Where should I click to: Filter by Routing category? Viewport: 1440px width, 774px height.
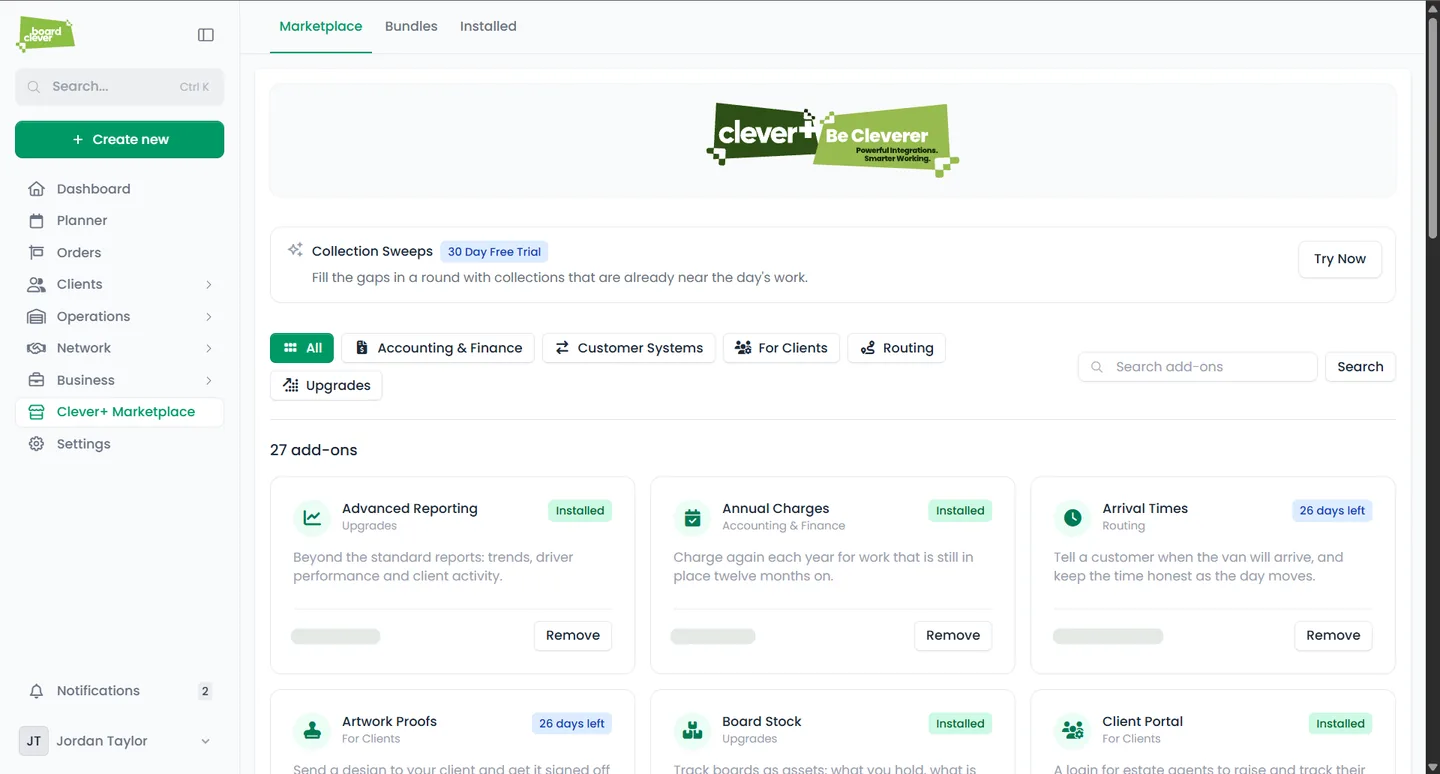click(x=897, y=348)
